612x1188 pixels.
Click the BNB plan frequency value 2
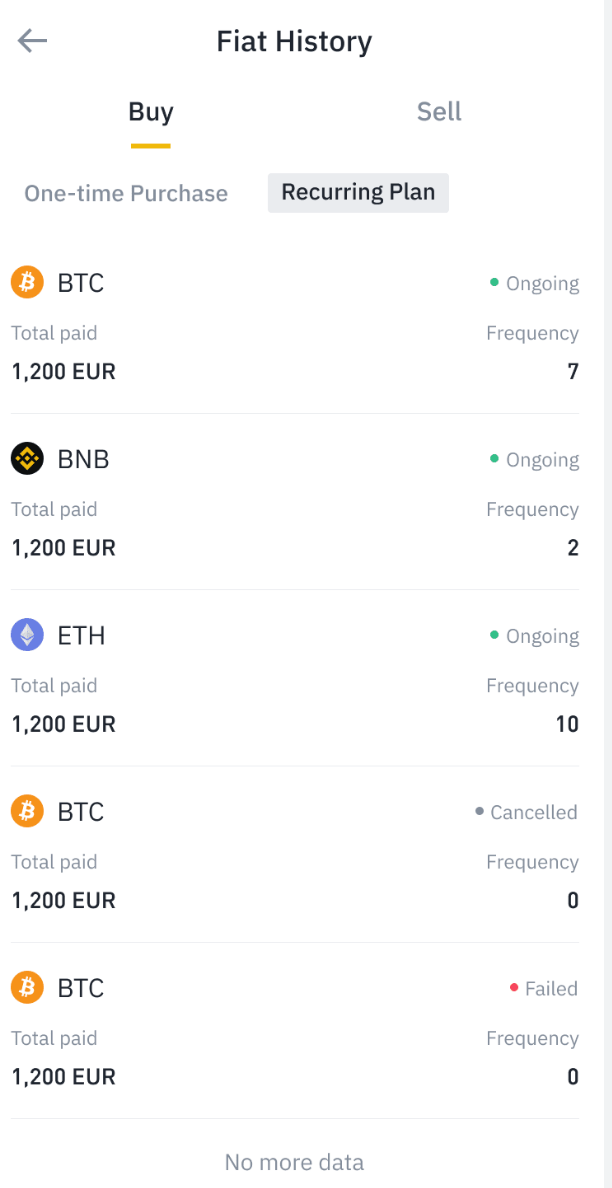[572, 548]
